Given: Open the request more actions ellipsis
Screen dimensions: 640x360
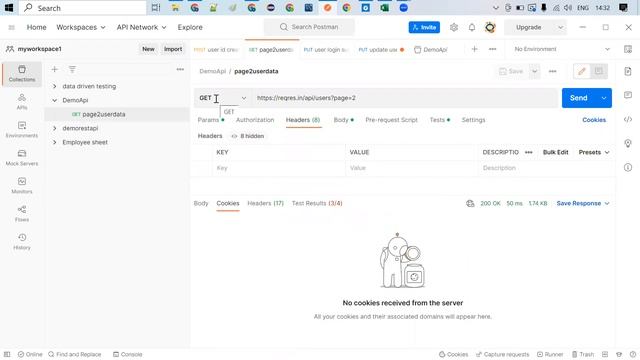Looking at the screenshot, I should [x=552, y=71].
